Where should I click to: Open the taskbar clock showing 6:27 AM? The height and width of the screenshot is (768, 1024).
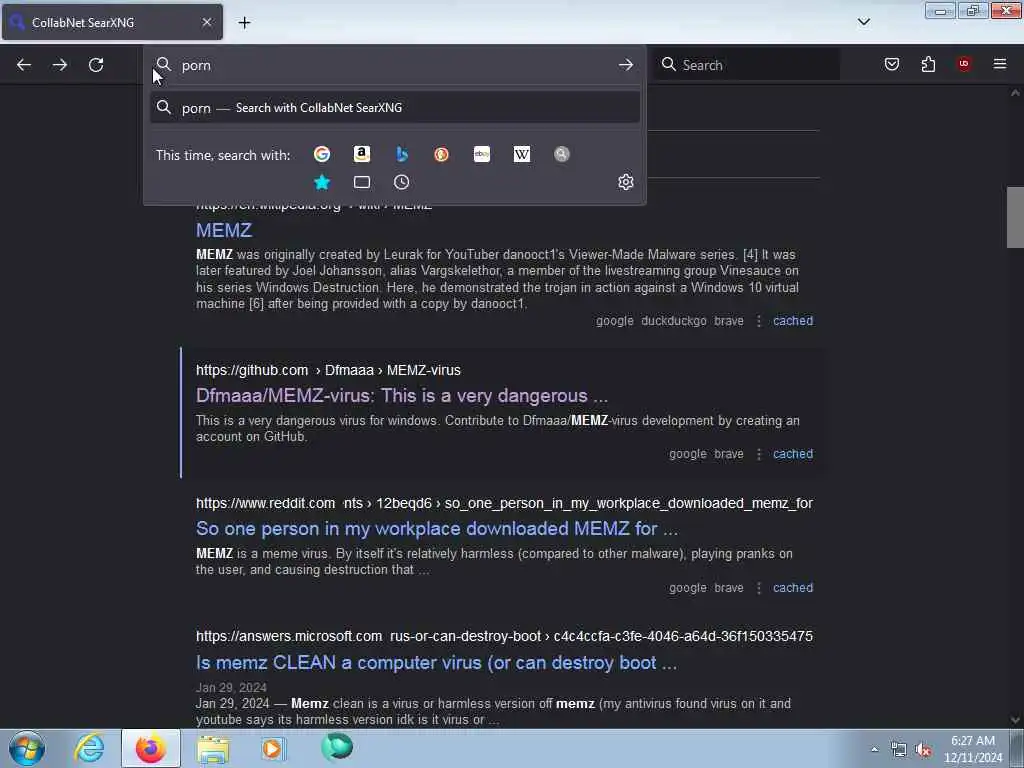[x=973, y=749]
